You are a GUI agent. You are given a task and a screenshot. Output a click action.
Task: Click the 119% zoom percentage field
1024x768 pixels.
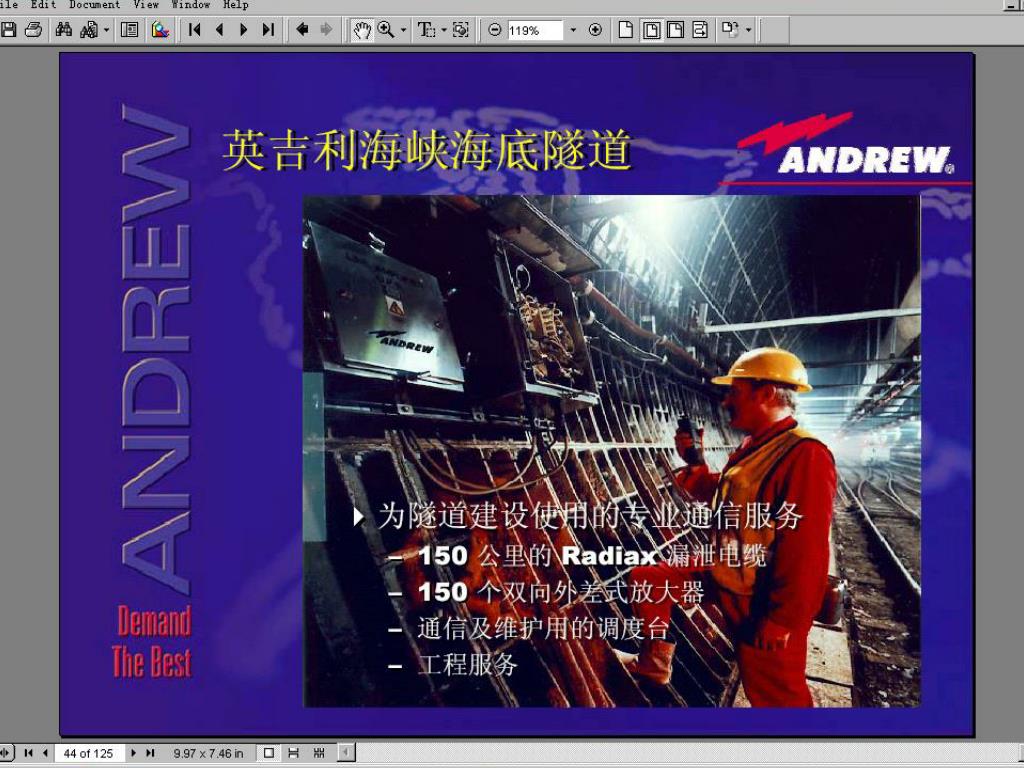(x=534, y=31)
